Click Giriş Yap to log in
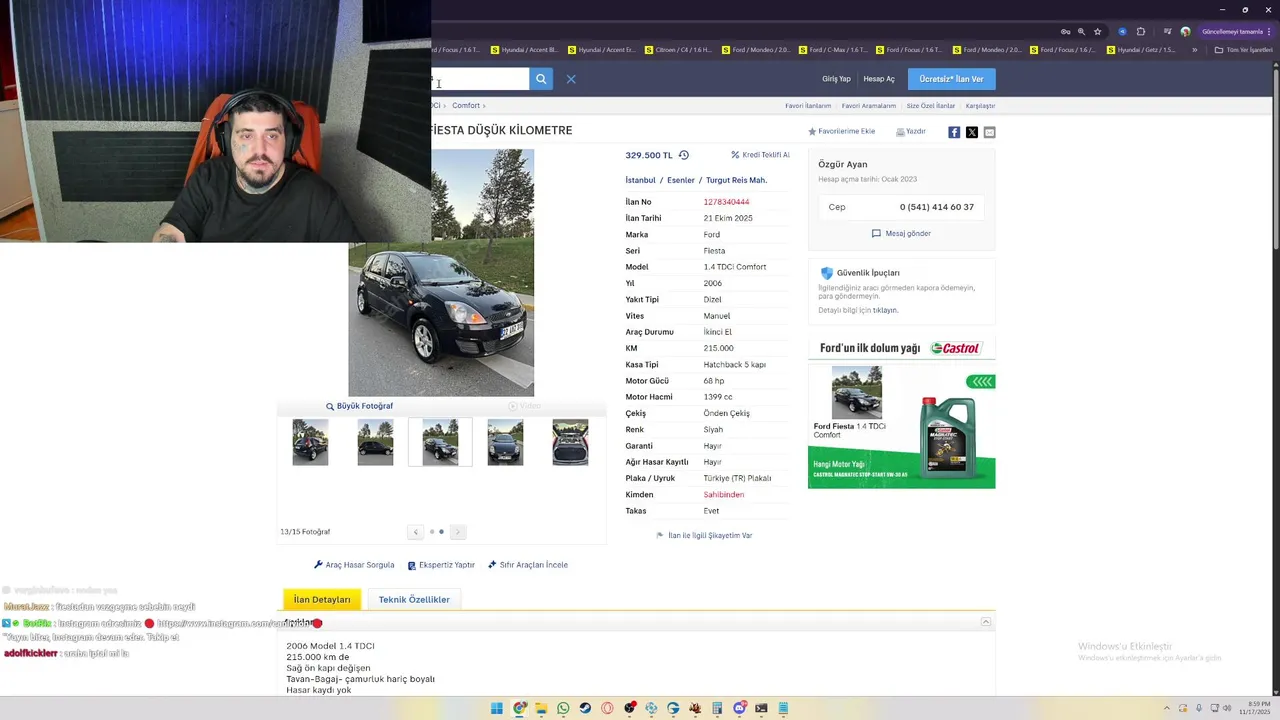Screen dimensions: 1280x720 coord(836,79)
